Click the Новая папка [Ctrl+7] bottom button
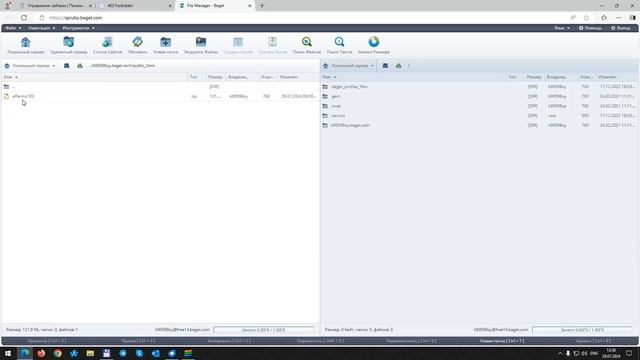The height and width of the screenshot is (360, 640). pyautogui.click(x=502, y=341)
